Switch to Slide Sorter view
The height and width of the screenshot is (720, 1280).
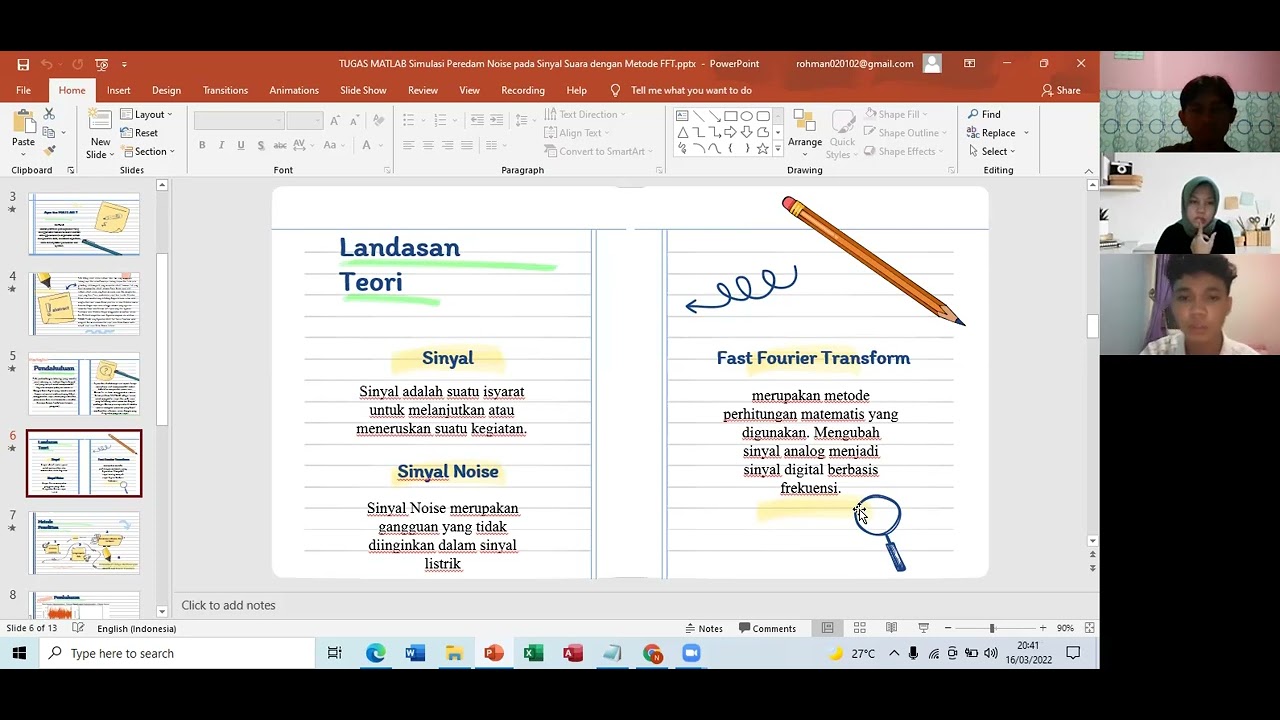[x=859, y=628]
